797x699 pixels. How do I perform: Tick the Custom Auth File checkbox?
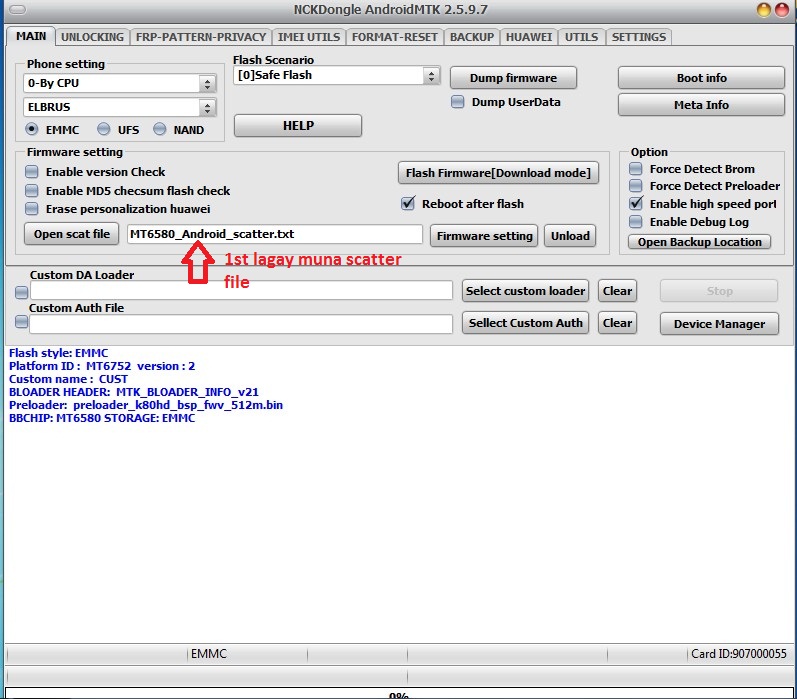(x=21, y=322)
